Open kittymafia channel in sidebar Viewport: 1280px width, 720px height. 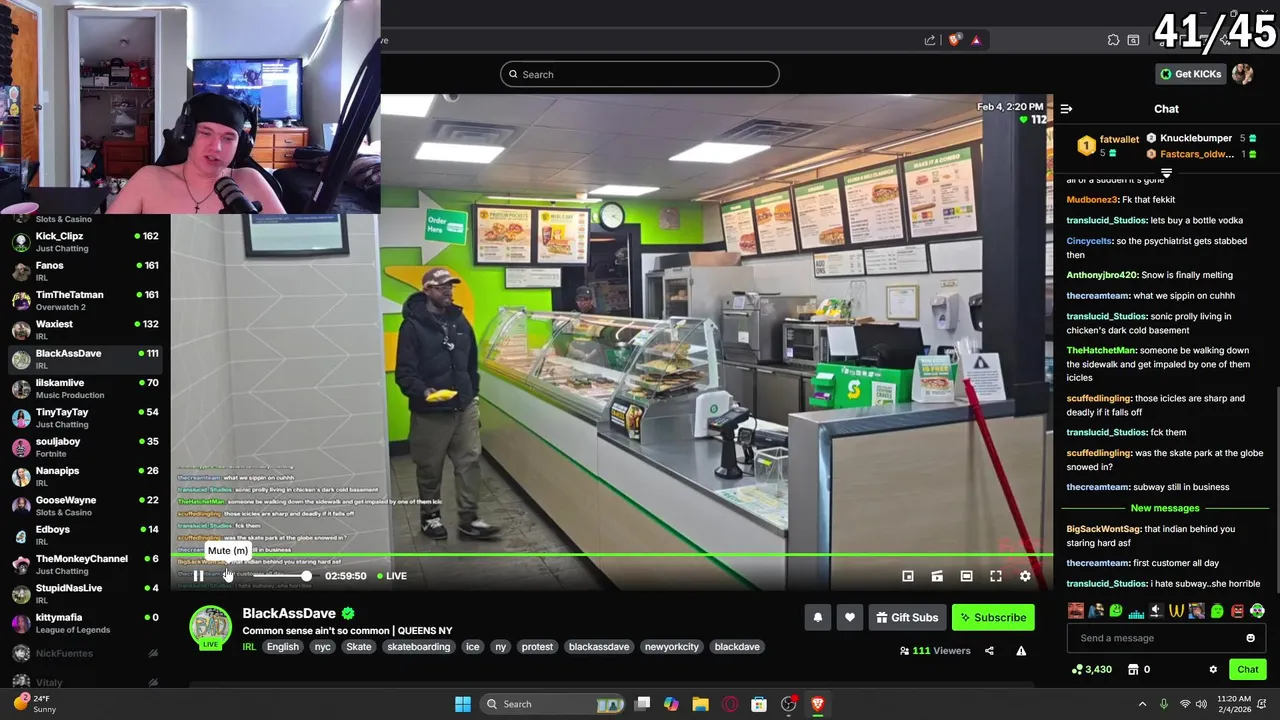pos(85,623)
